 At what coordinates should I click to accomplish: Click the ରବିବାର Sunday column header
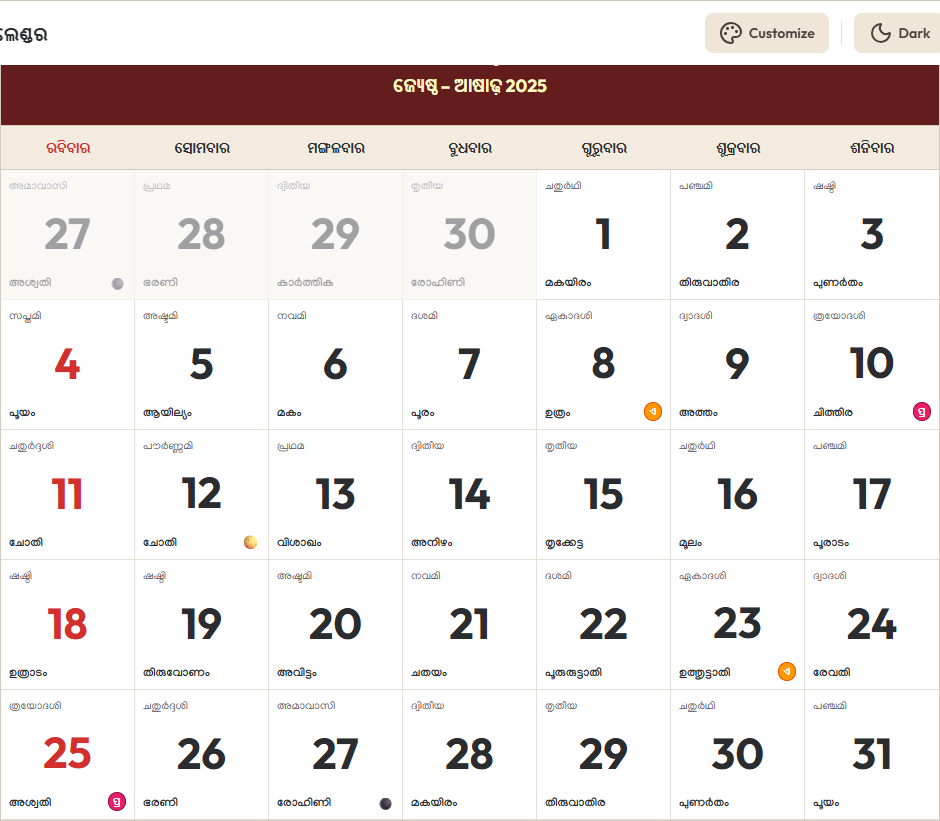[68, 148]
